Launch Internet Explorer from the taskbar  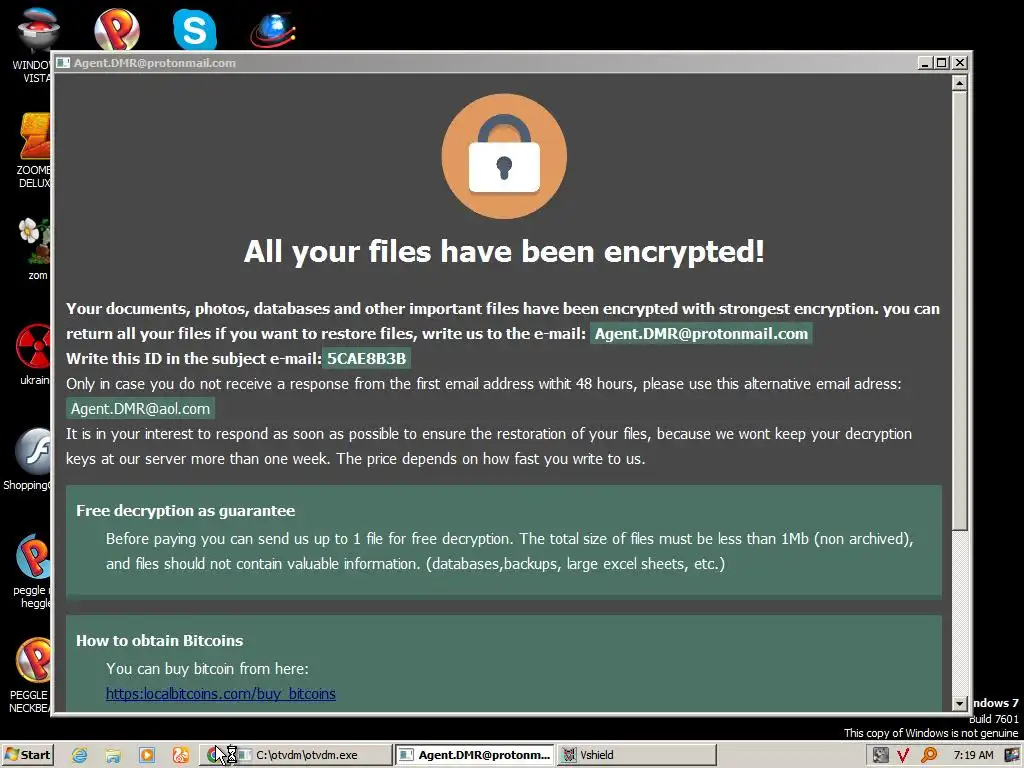point(80,755)
